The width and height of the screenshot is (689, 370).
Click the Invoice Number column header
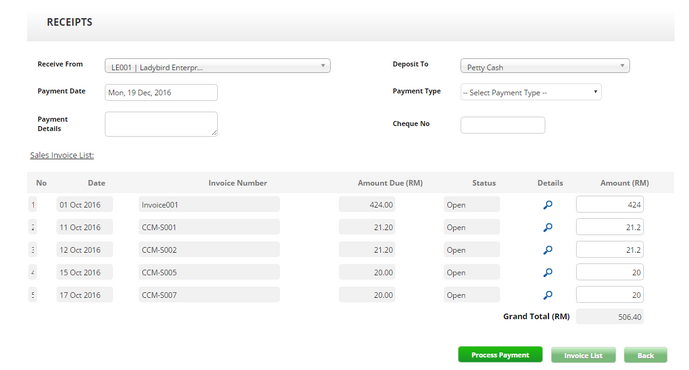tap(237, 183)
